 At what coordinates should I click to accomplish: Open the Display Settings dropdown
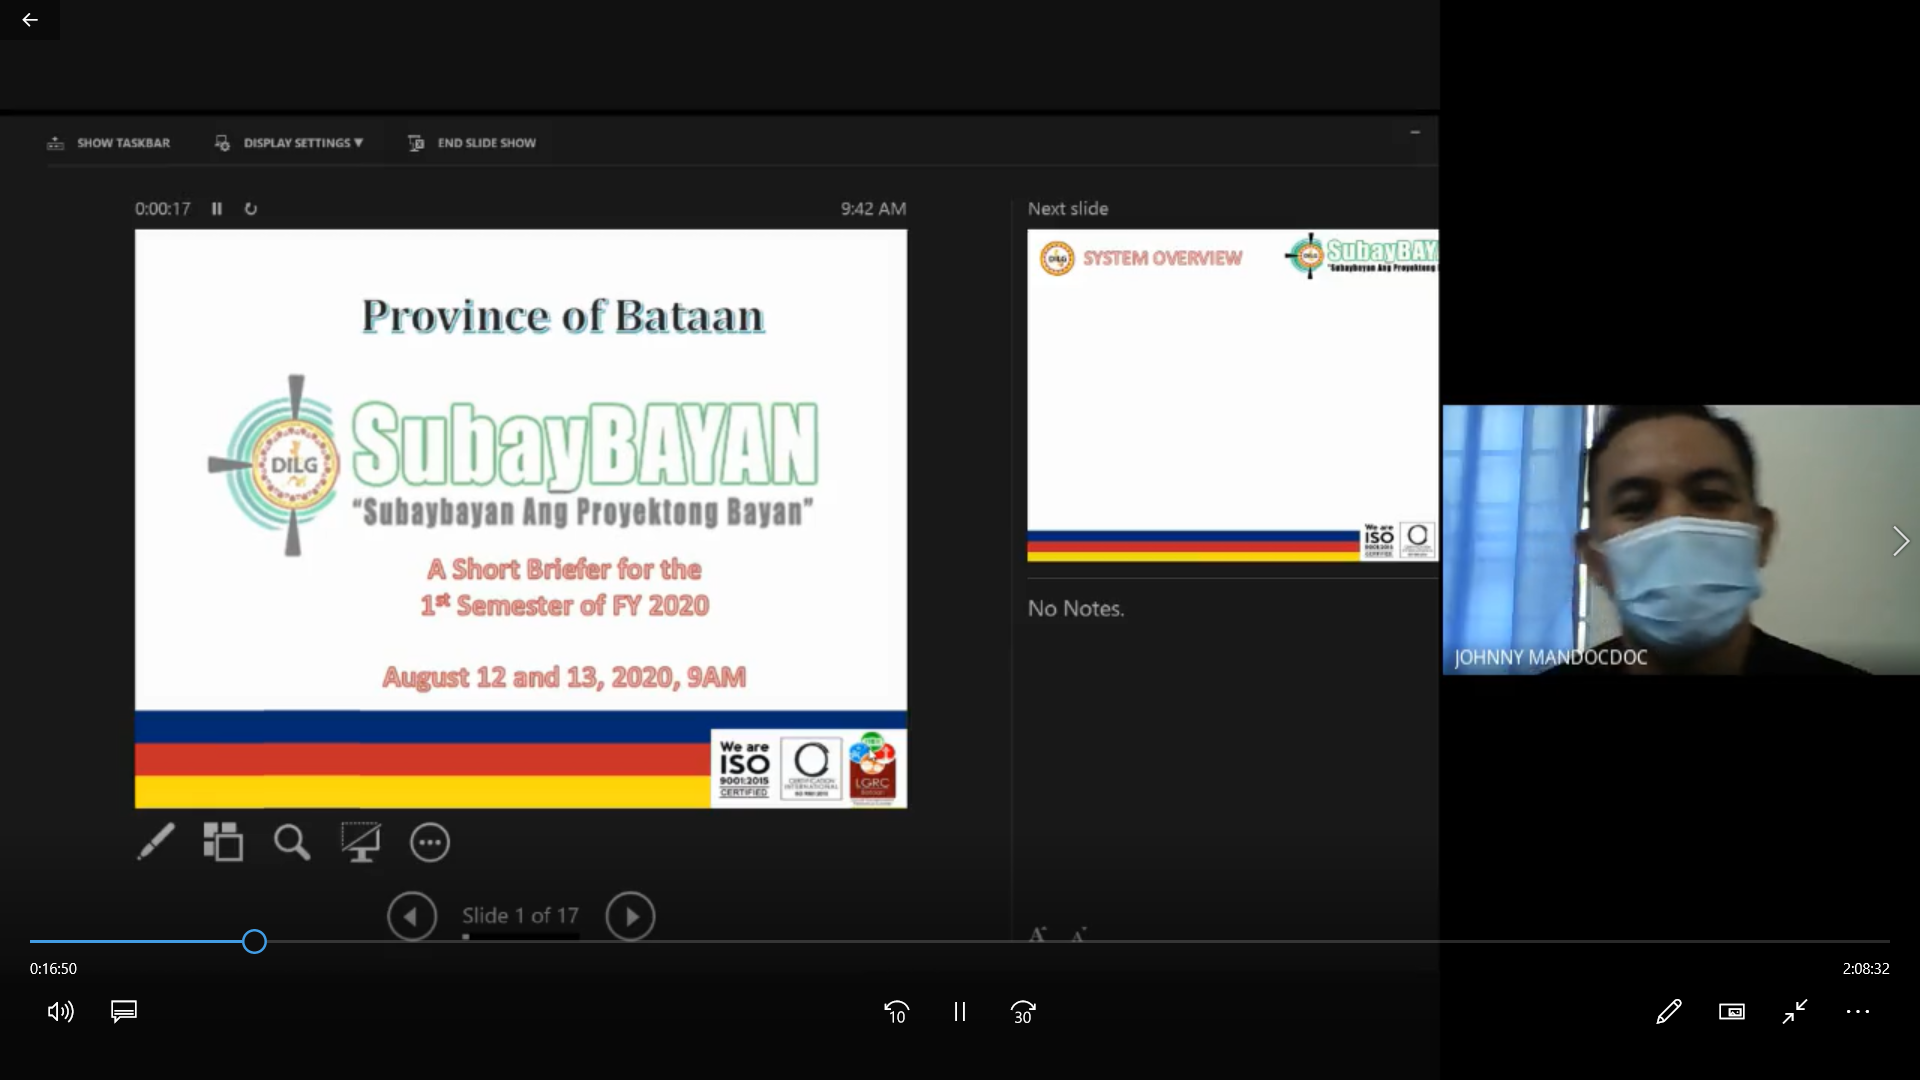[x=289, y=143]
